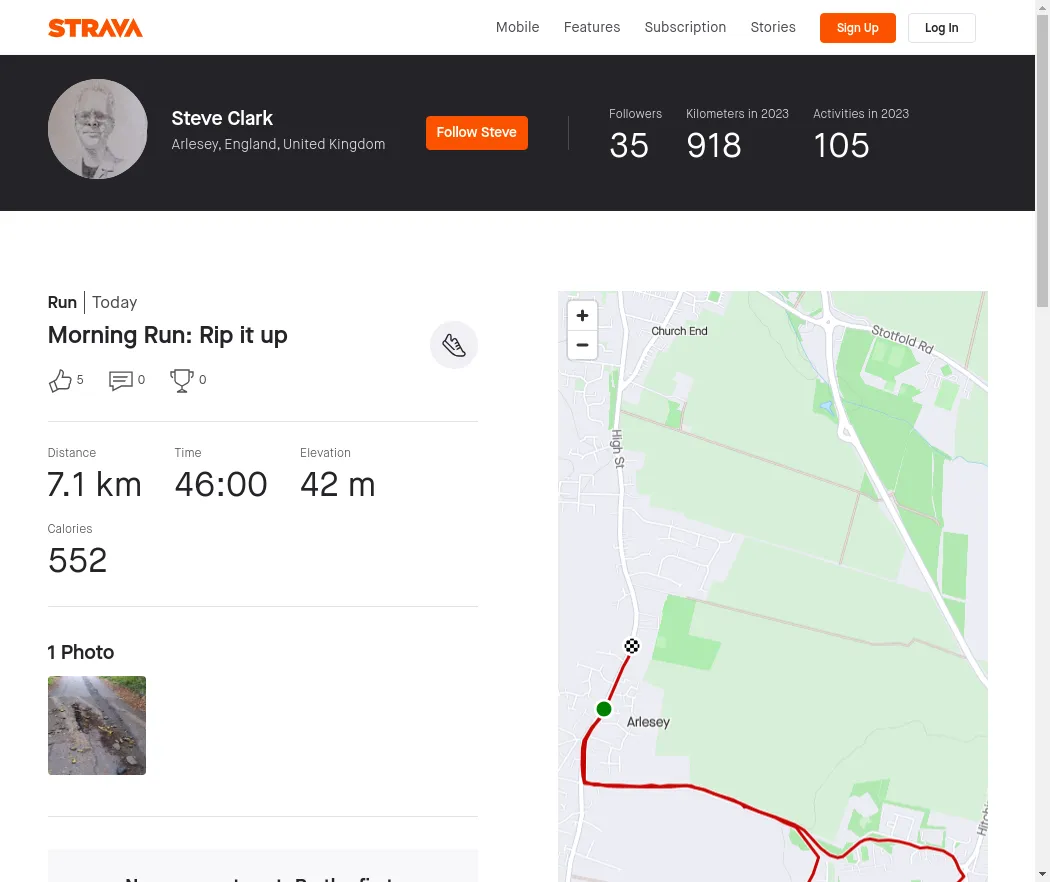1050x882 pixels.
Task: Go to the Subscription page
Action: click(685, 28)
